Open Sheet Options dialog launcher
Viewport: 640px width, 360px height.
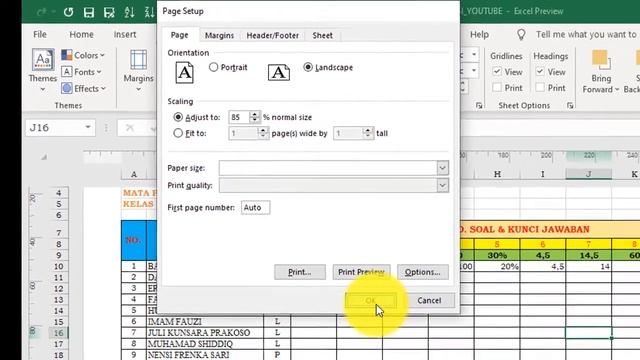570,106
